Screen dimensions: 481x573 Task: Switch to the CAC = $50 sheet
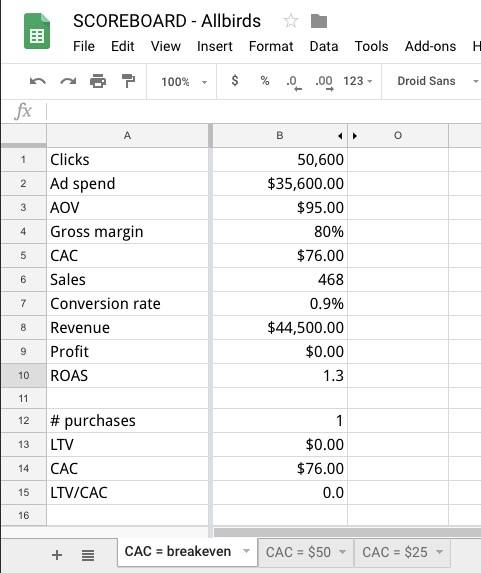point(298,552)
